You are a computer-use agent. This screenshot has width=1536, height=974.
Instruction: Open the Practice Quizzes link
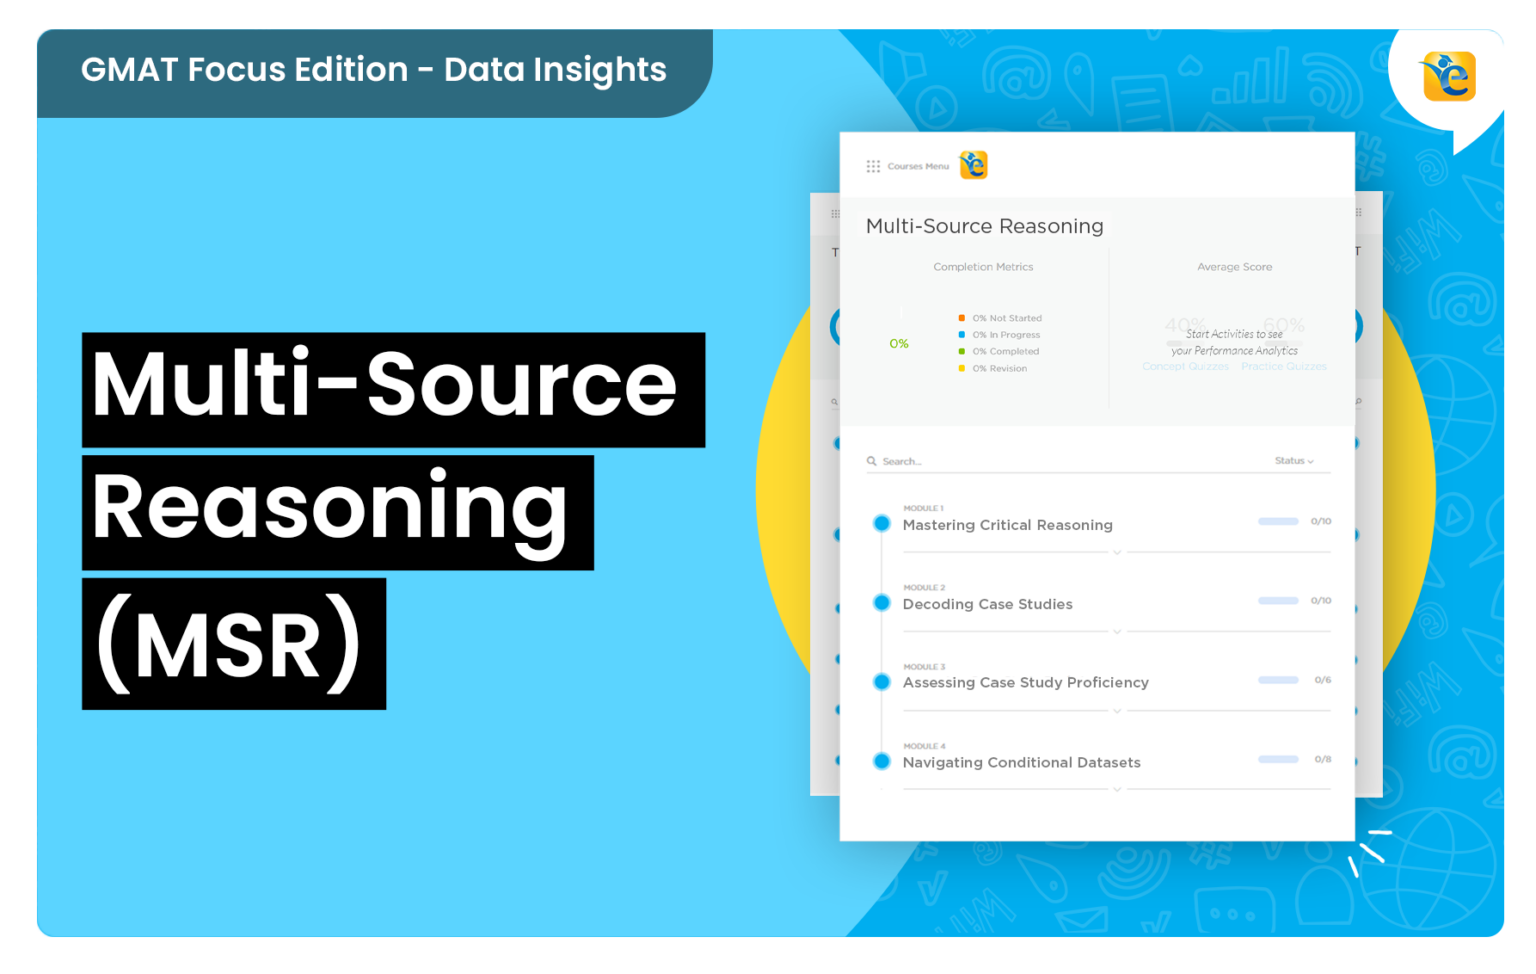click(x=1284, y=367)
